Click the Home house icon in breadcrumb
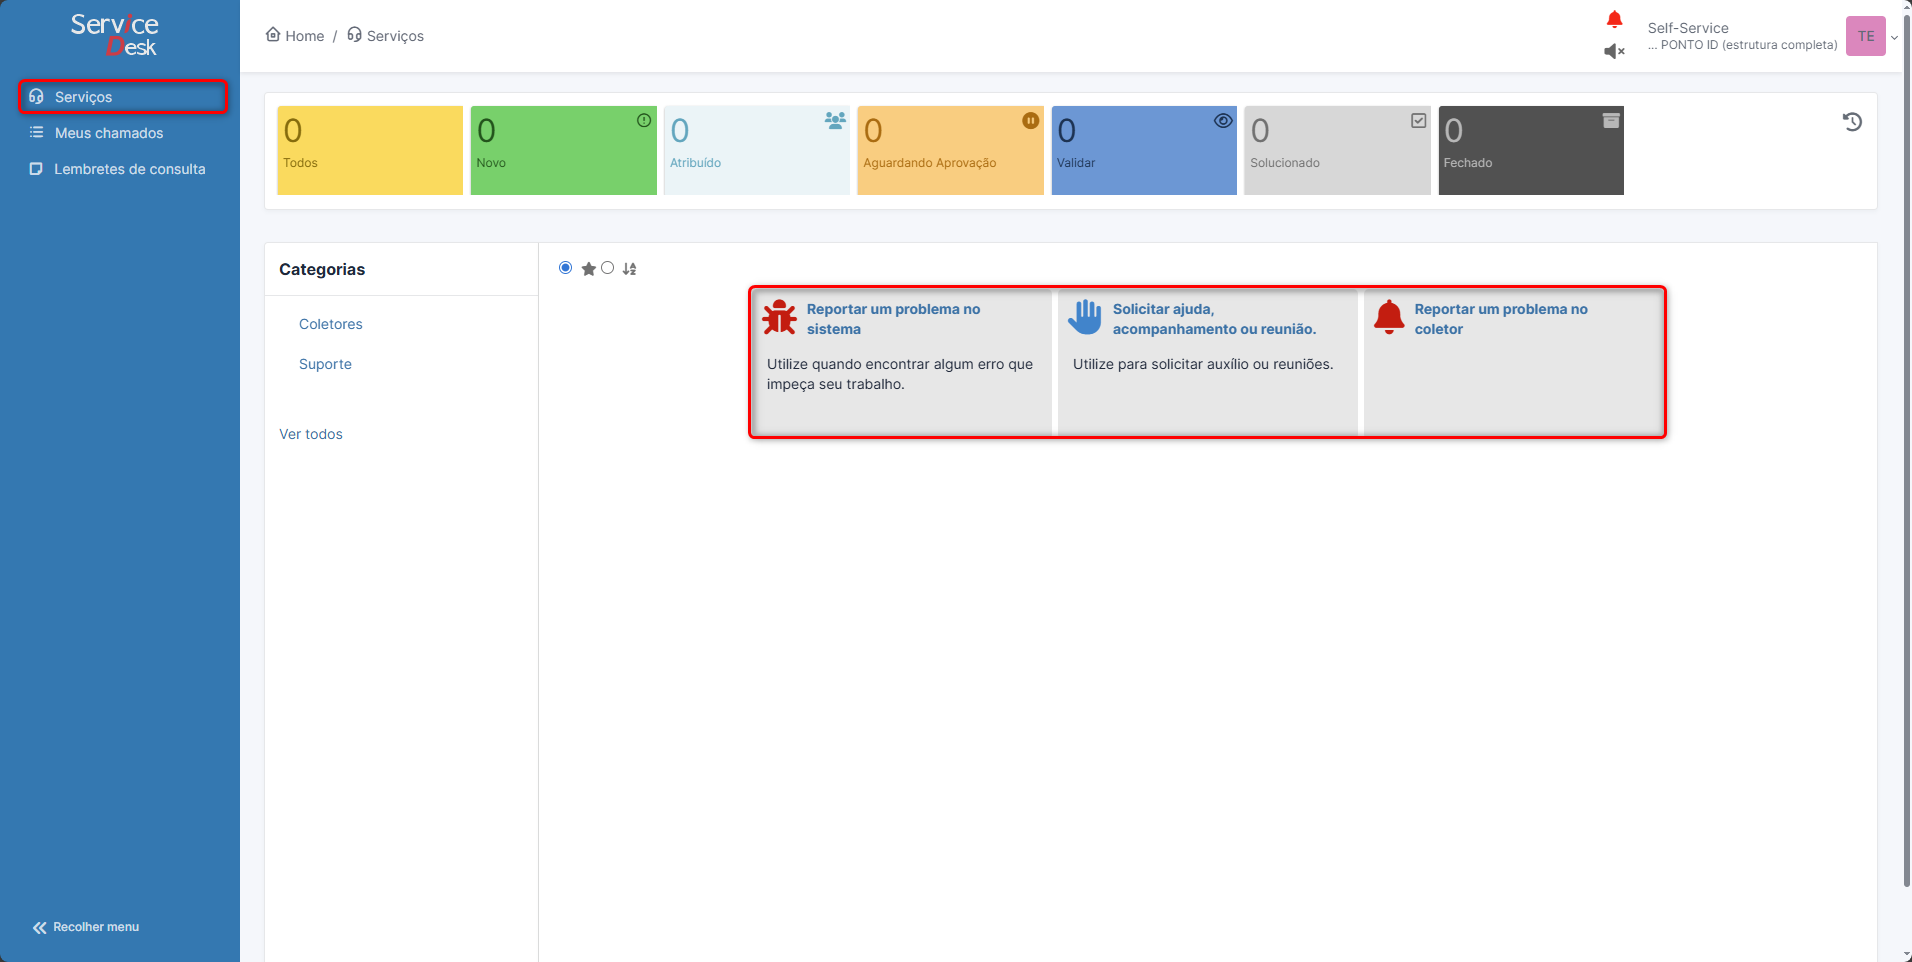 click(x=273, y=35)
